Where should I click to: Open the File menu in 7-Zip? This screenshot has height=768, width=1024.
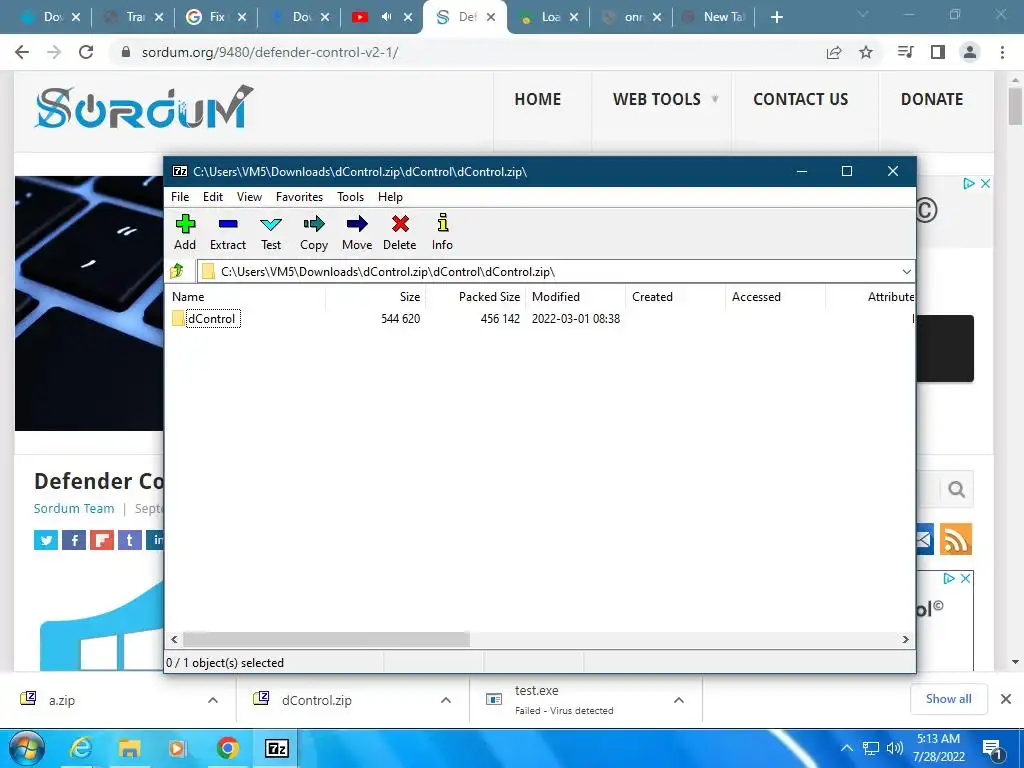(x=180, y=197)
